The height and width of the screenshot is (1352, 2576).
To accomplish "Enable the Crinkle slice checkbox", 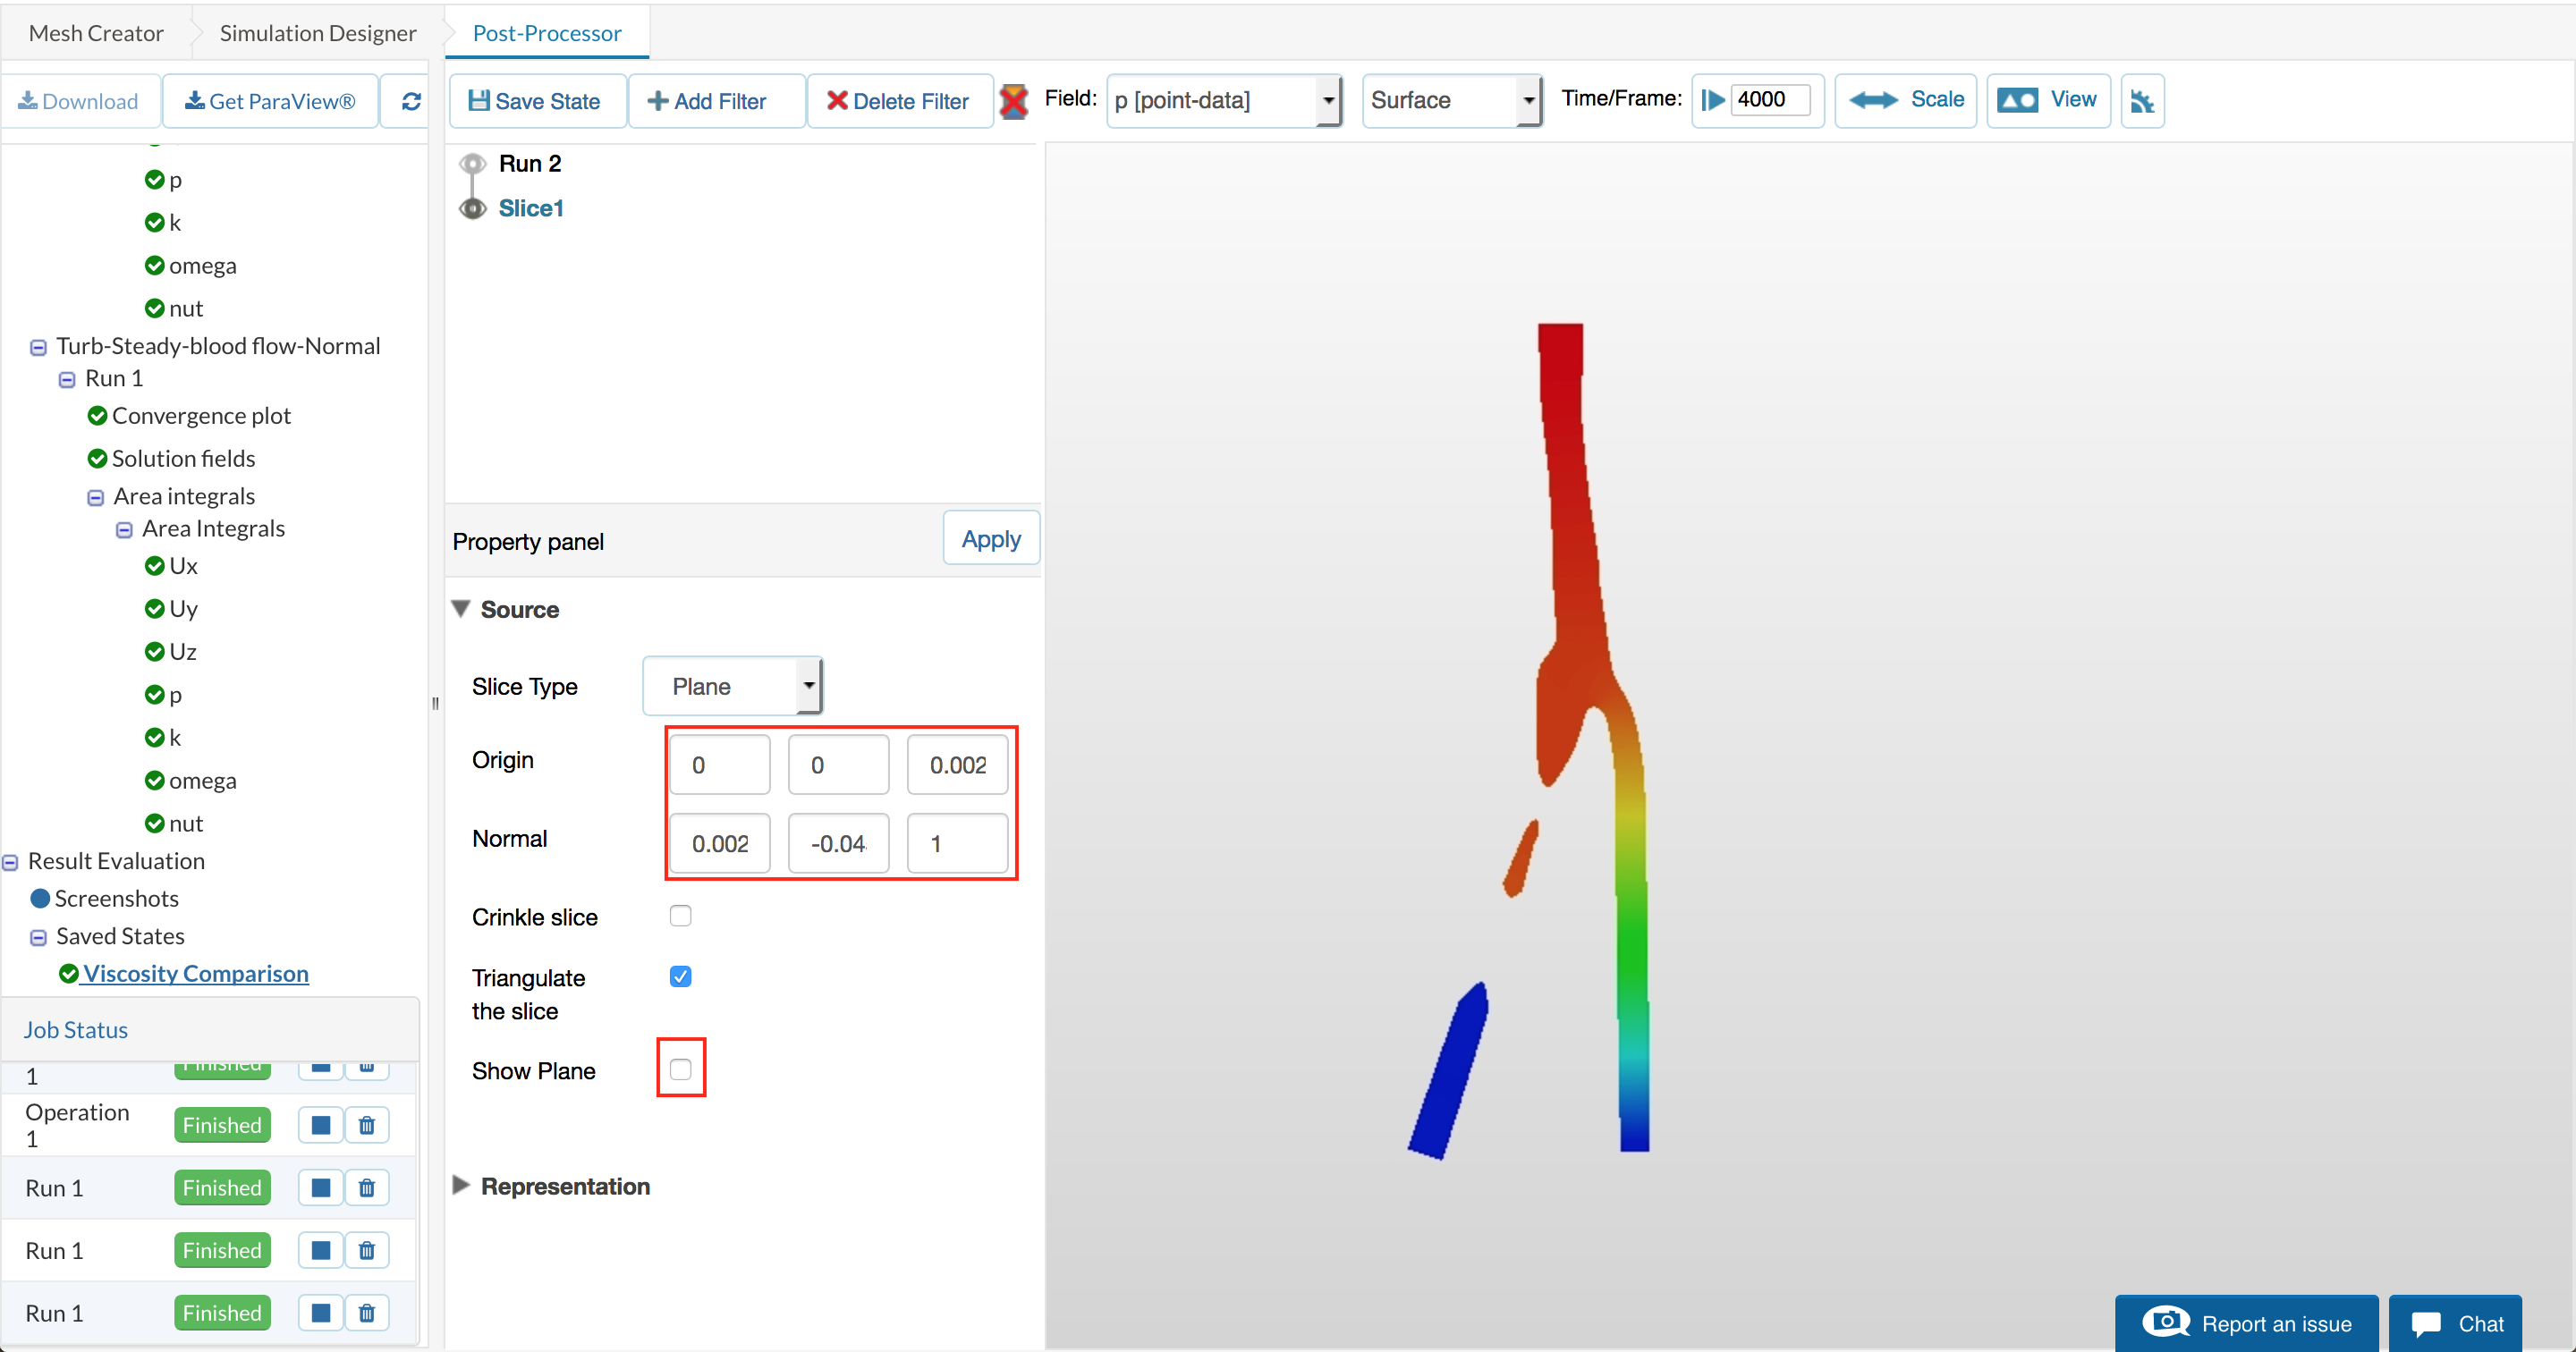I will tap(680, 916).
